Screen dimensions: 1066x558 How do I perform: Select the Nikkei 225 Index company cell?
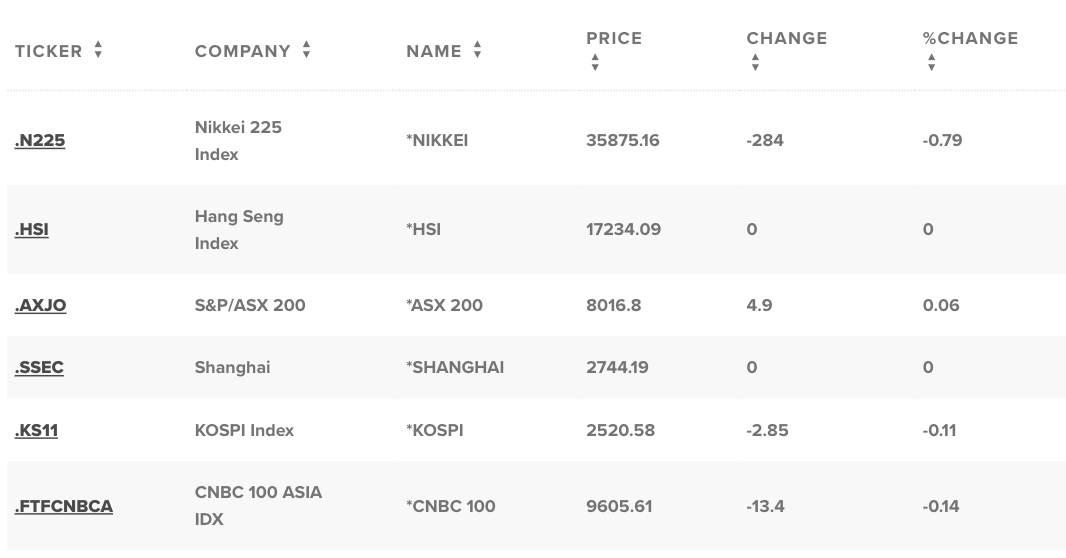(238, 141)
